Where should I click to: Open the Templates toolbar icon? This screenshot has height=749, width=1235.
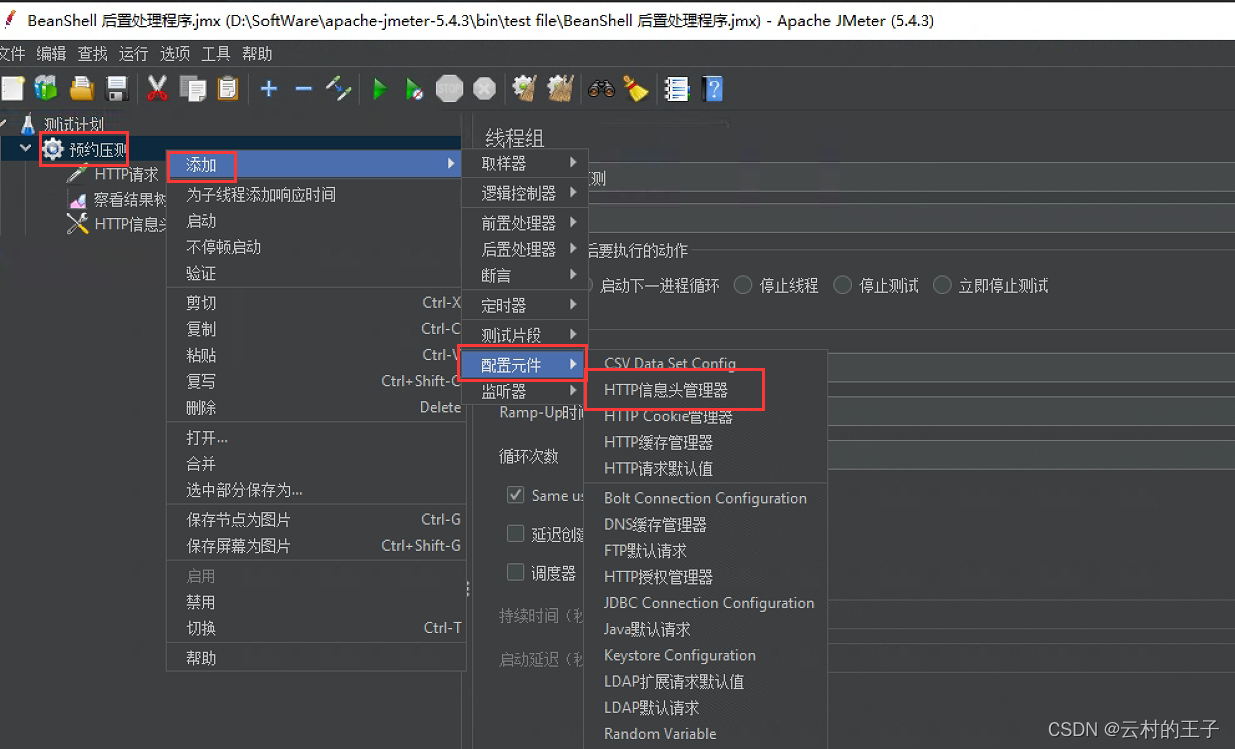point(46,89)
